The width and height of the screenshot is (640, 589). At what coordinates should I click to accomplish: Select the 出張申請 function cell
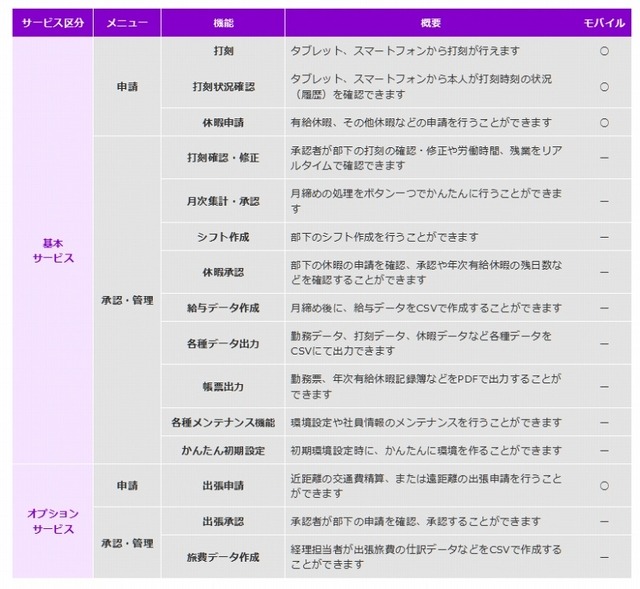coord(223,486)
